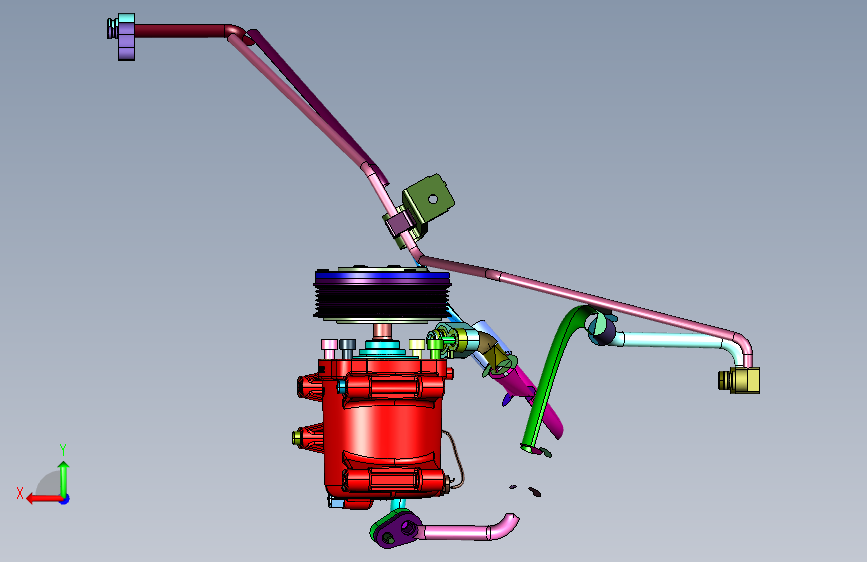
Task: Select the pink bolt on top of the compressor
Action: tap(329, 349)
